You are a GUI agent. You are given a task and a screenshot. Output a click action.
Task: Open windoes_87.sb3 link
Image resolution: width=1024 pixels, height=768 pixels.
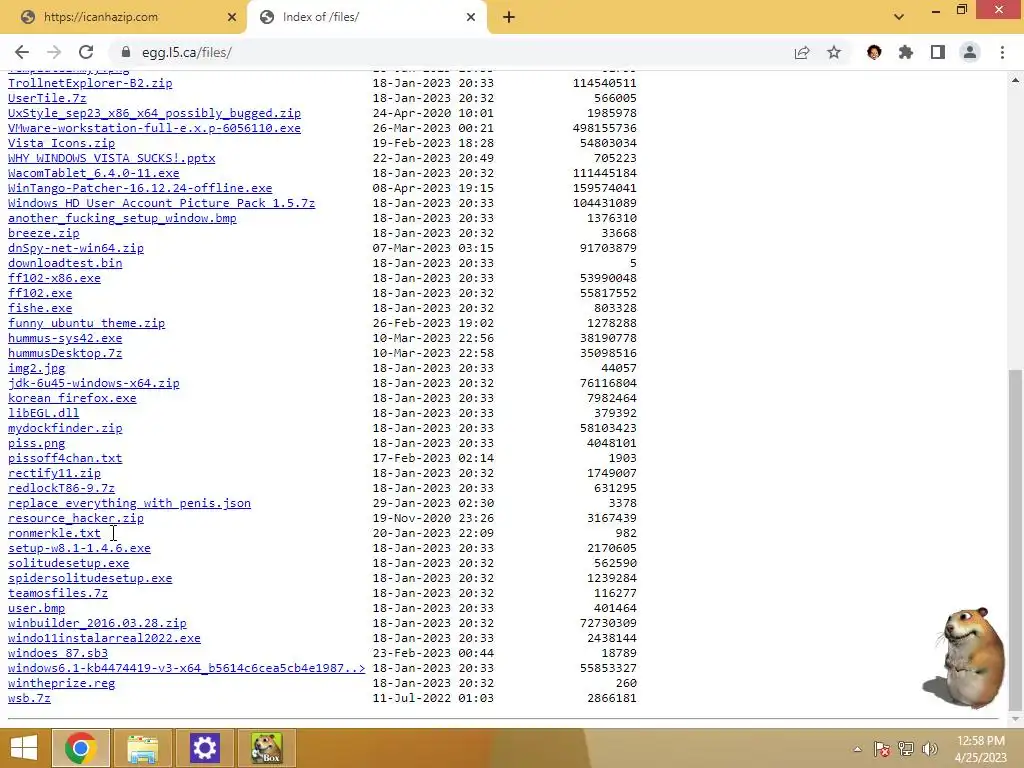57,654
